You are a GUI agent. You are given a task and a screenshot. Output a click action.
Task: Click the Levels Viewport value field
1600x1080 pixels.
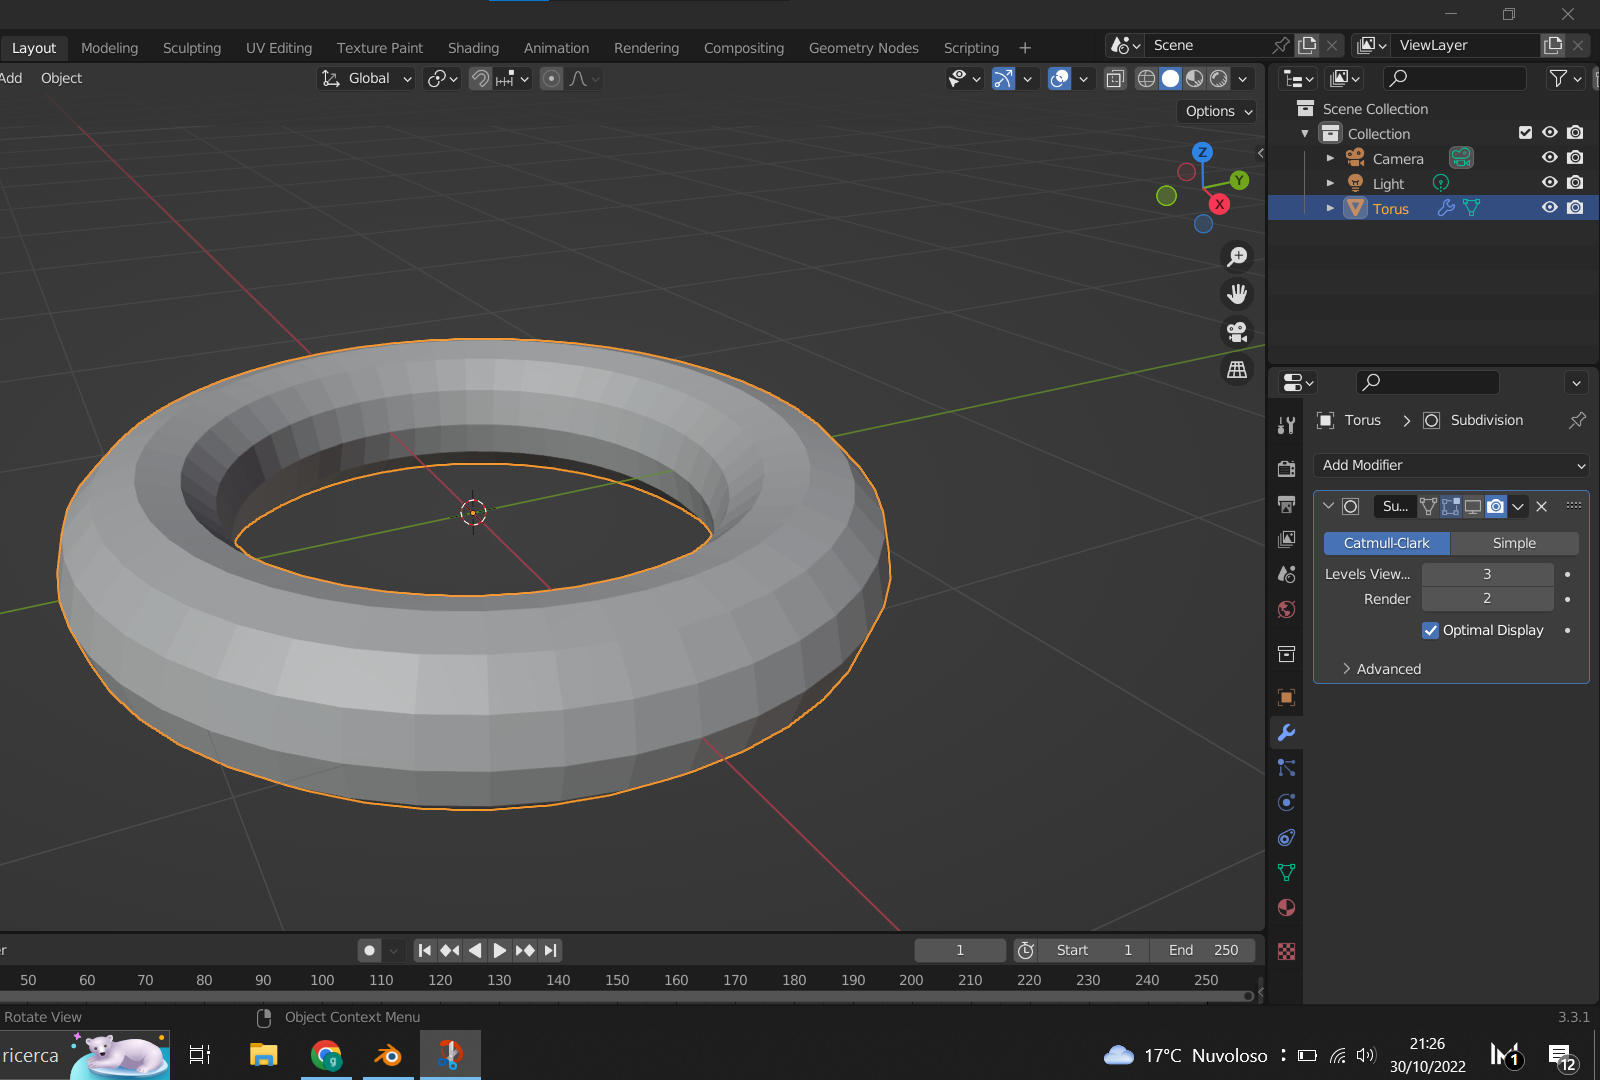click(x=1487, y=574)
